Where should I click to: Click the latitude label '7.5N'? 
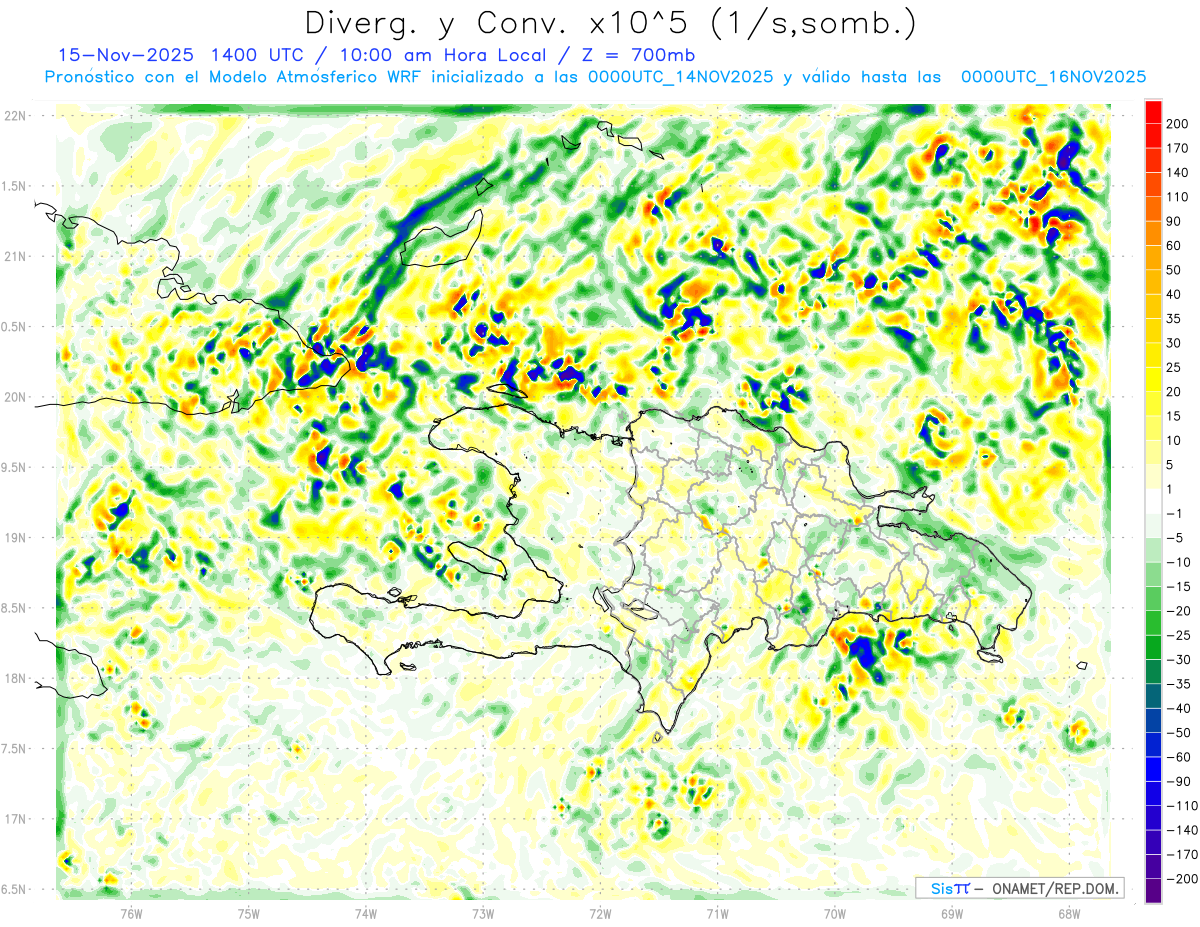[14, 749]
